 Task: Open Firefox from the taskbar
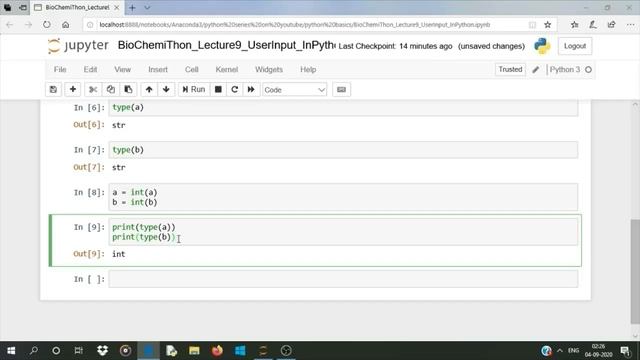pyautogui.click(x=217, y=351)
